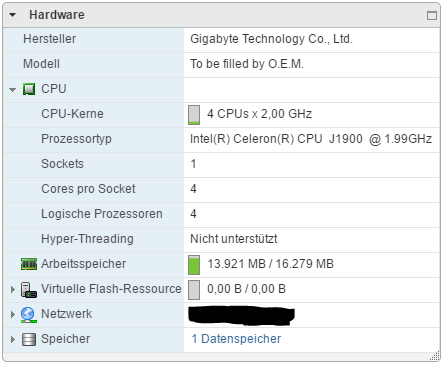
Task: Click the Arbeitsspeicher memory module icon
Action: 29,264
